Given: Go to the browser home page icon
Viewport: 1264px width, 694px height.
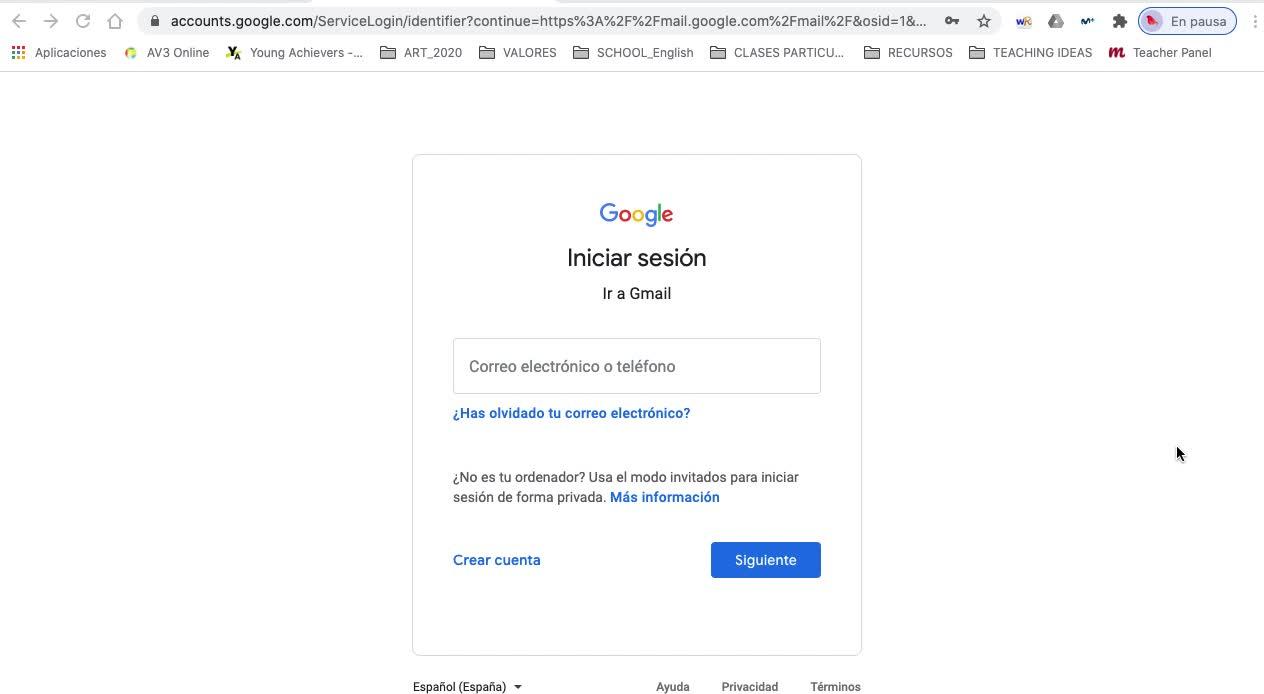Looking at the screenshot, I should [x=115, y=21].
